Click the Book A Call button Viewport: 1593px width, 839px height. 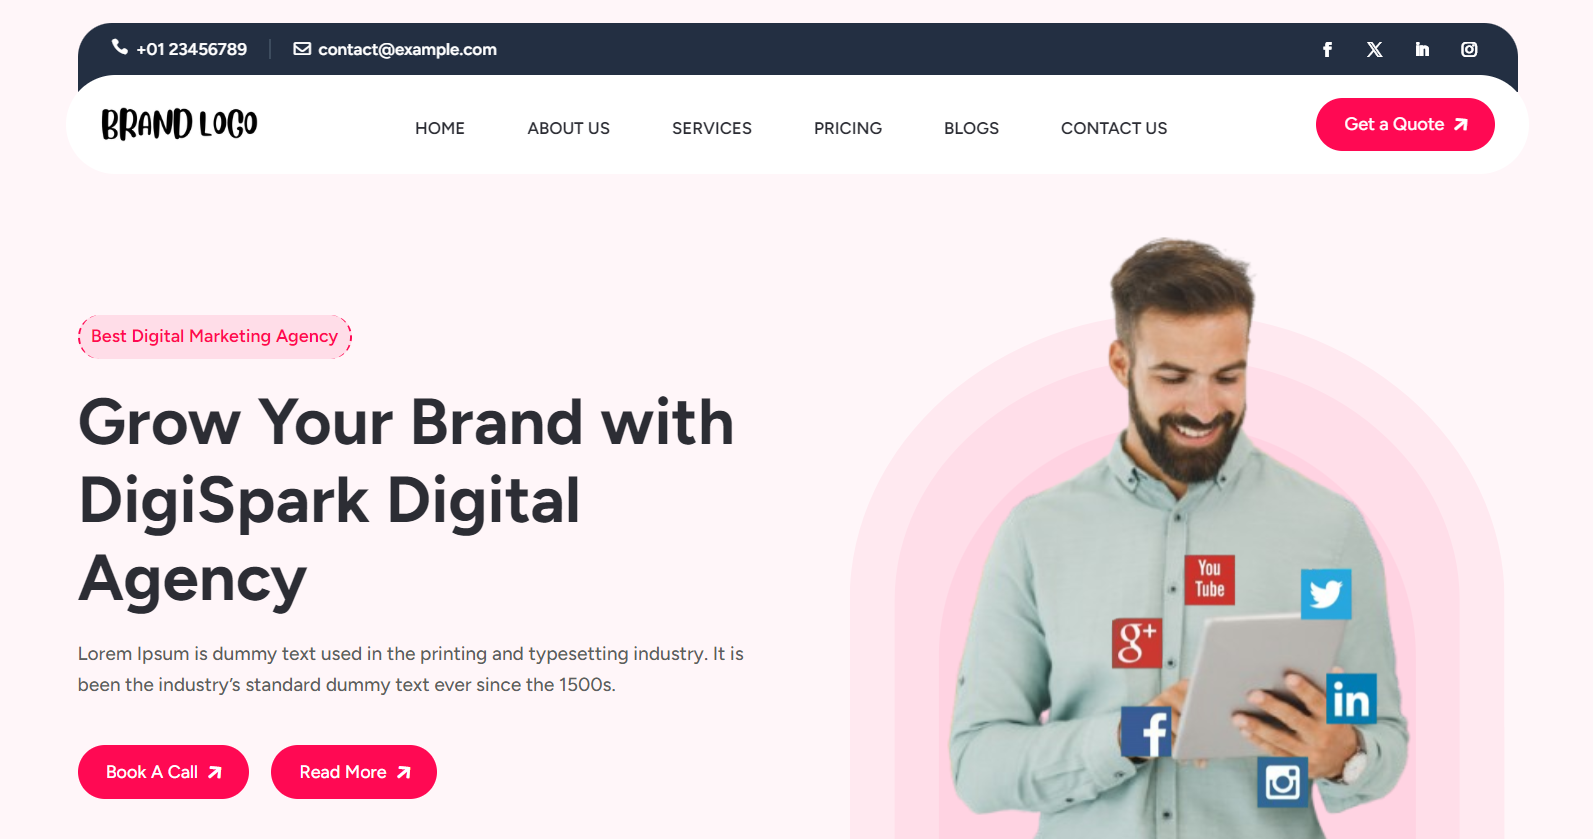(163, 772)
